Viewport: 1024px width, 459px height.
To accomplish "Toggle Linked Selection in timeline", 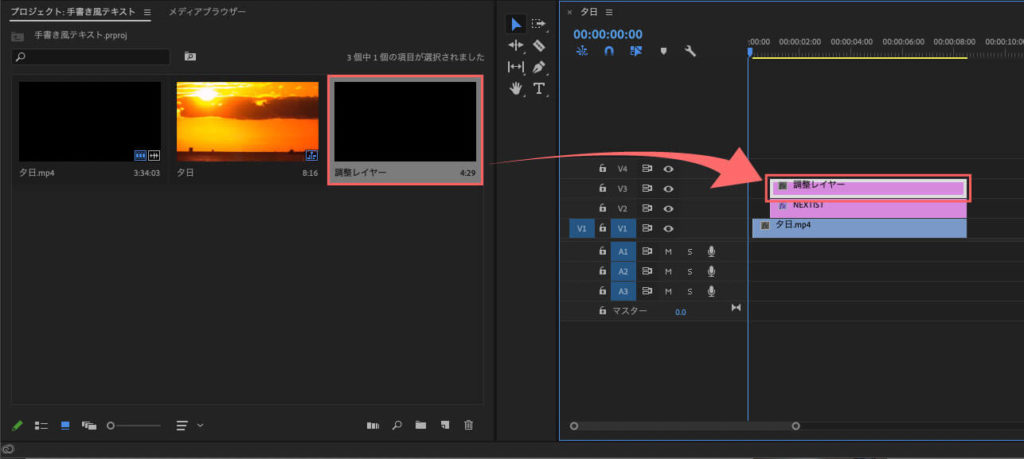I will tap(635, 51).
